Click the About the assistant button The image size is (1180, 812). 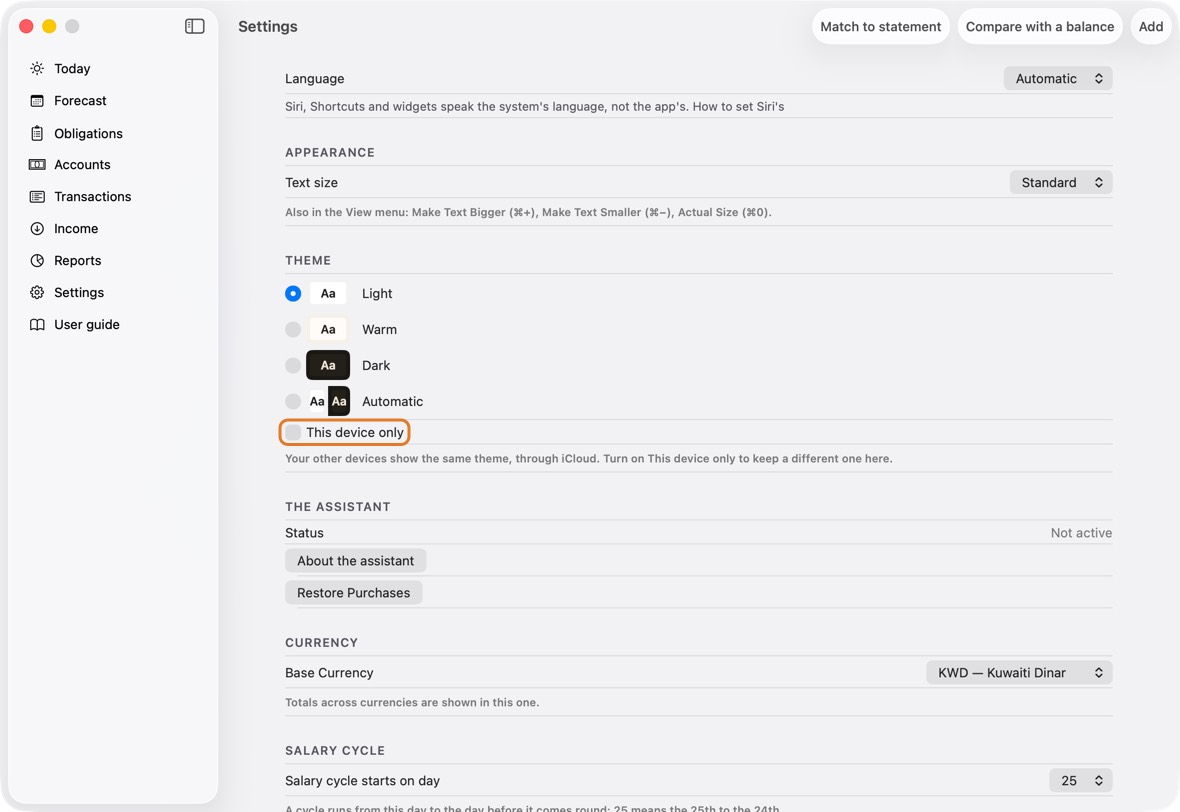click(355, 561)
